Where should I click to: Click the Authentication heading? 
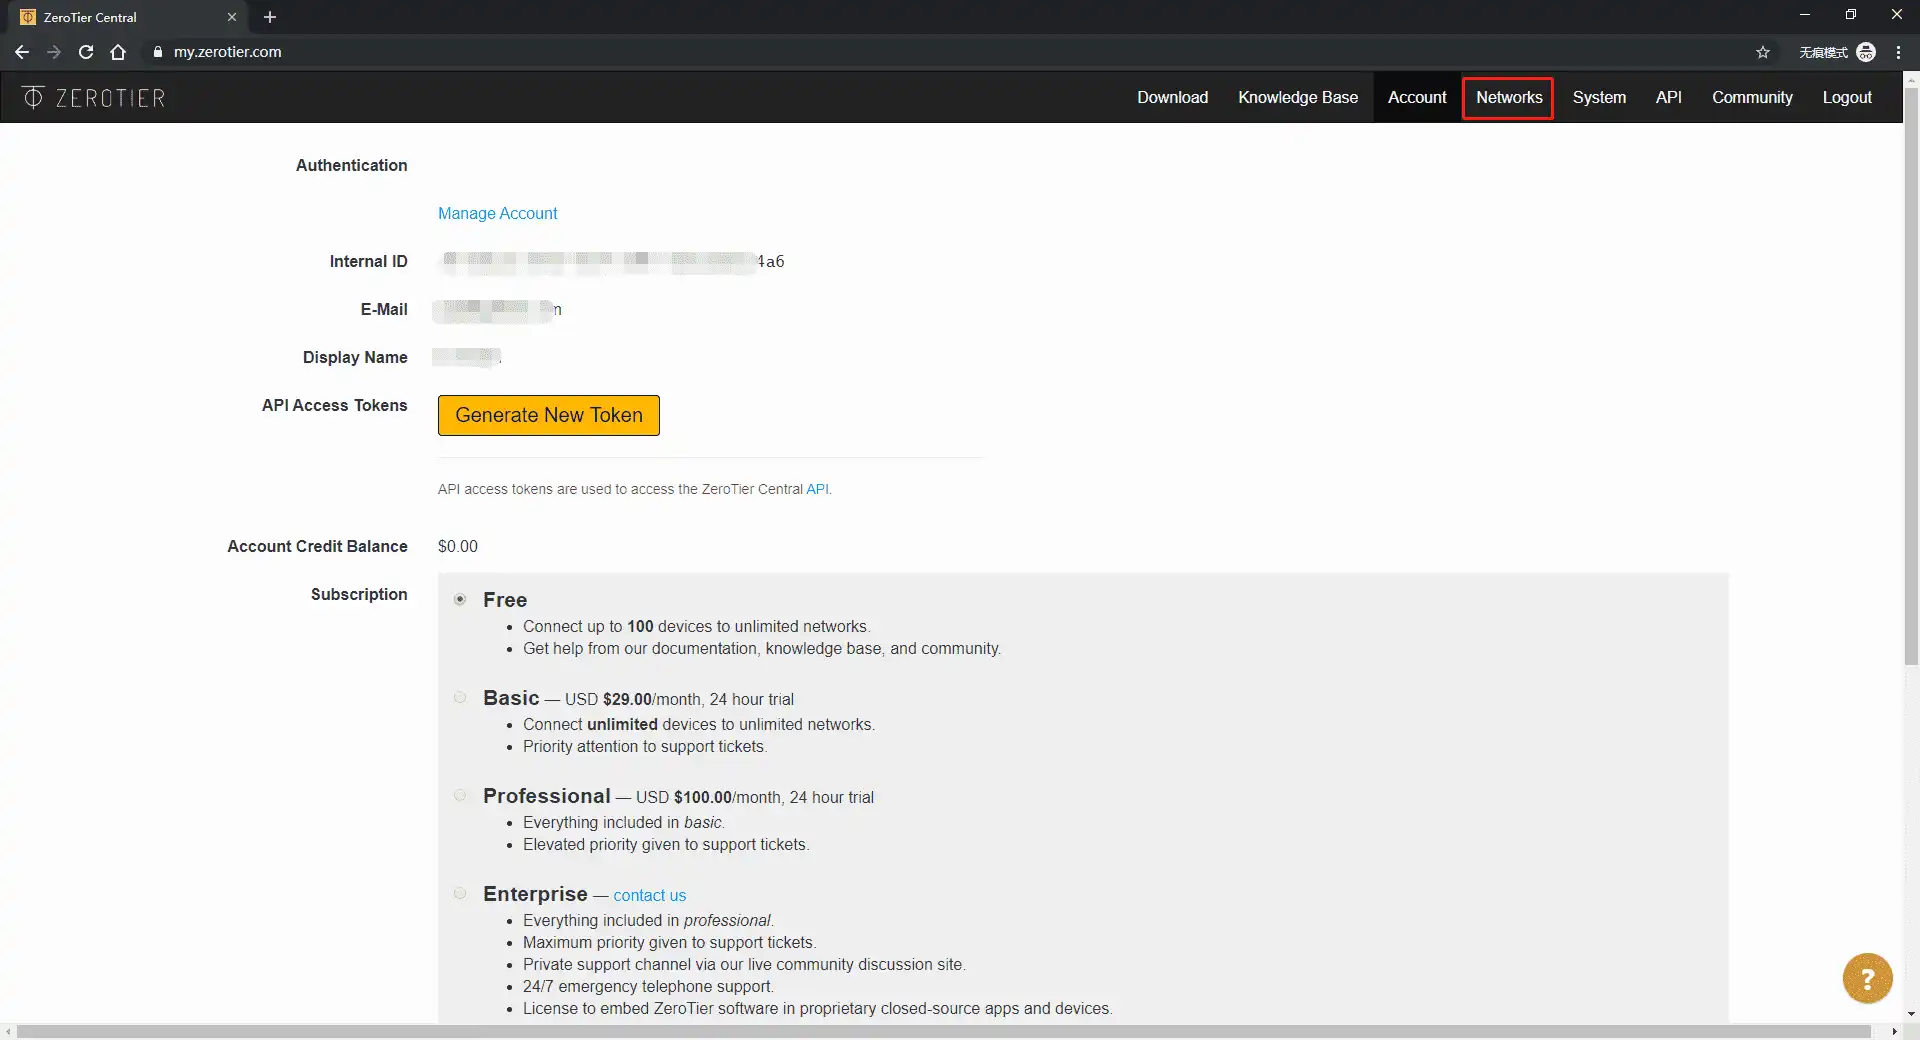point(351,165)
